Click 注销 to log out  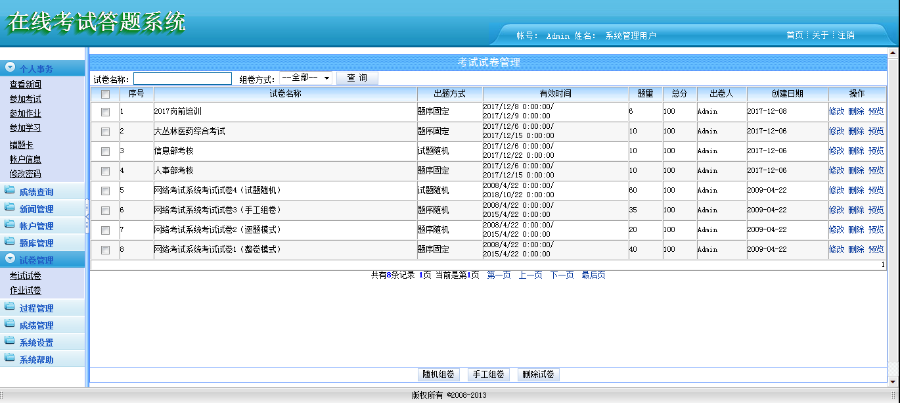(845, 35)
